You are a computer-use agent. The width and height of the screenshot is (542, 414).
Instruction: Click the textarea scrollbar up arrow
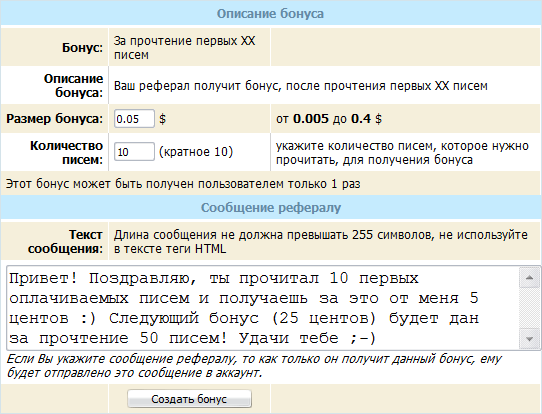tap(529, 277)
